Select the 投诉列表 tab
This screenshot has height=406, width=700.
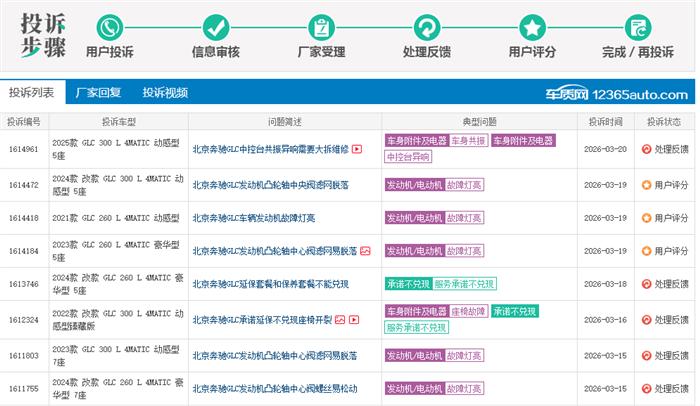pyautogui.click(x=32, y=93)
